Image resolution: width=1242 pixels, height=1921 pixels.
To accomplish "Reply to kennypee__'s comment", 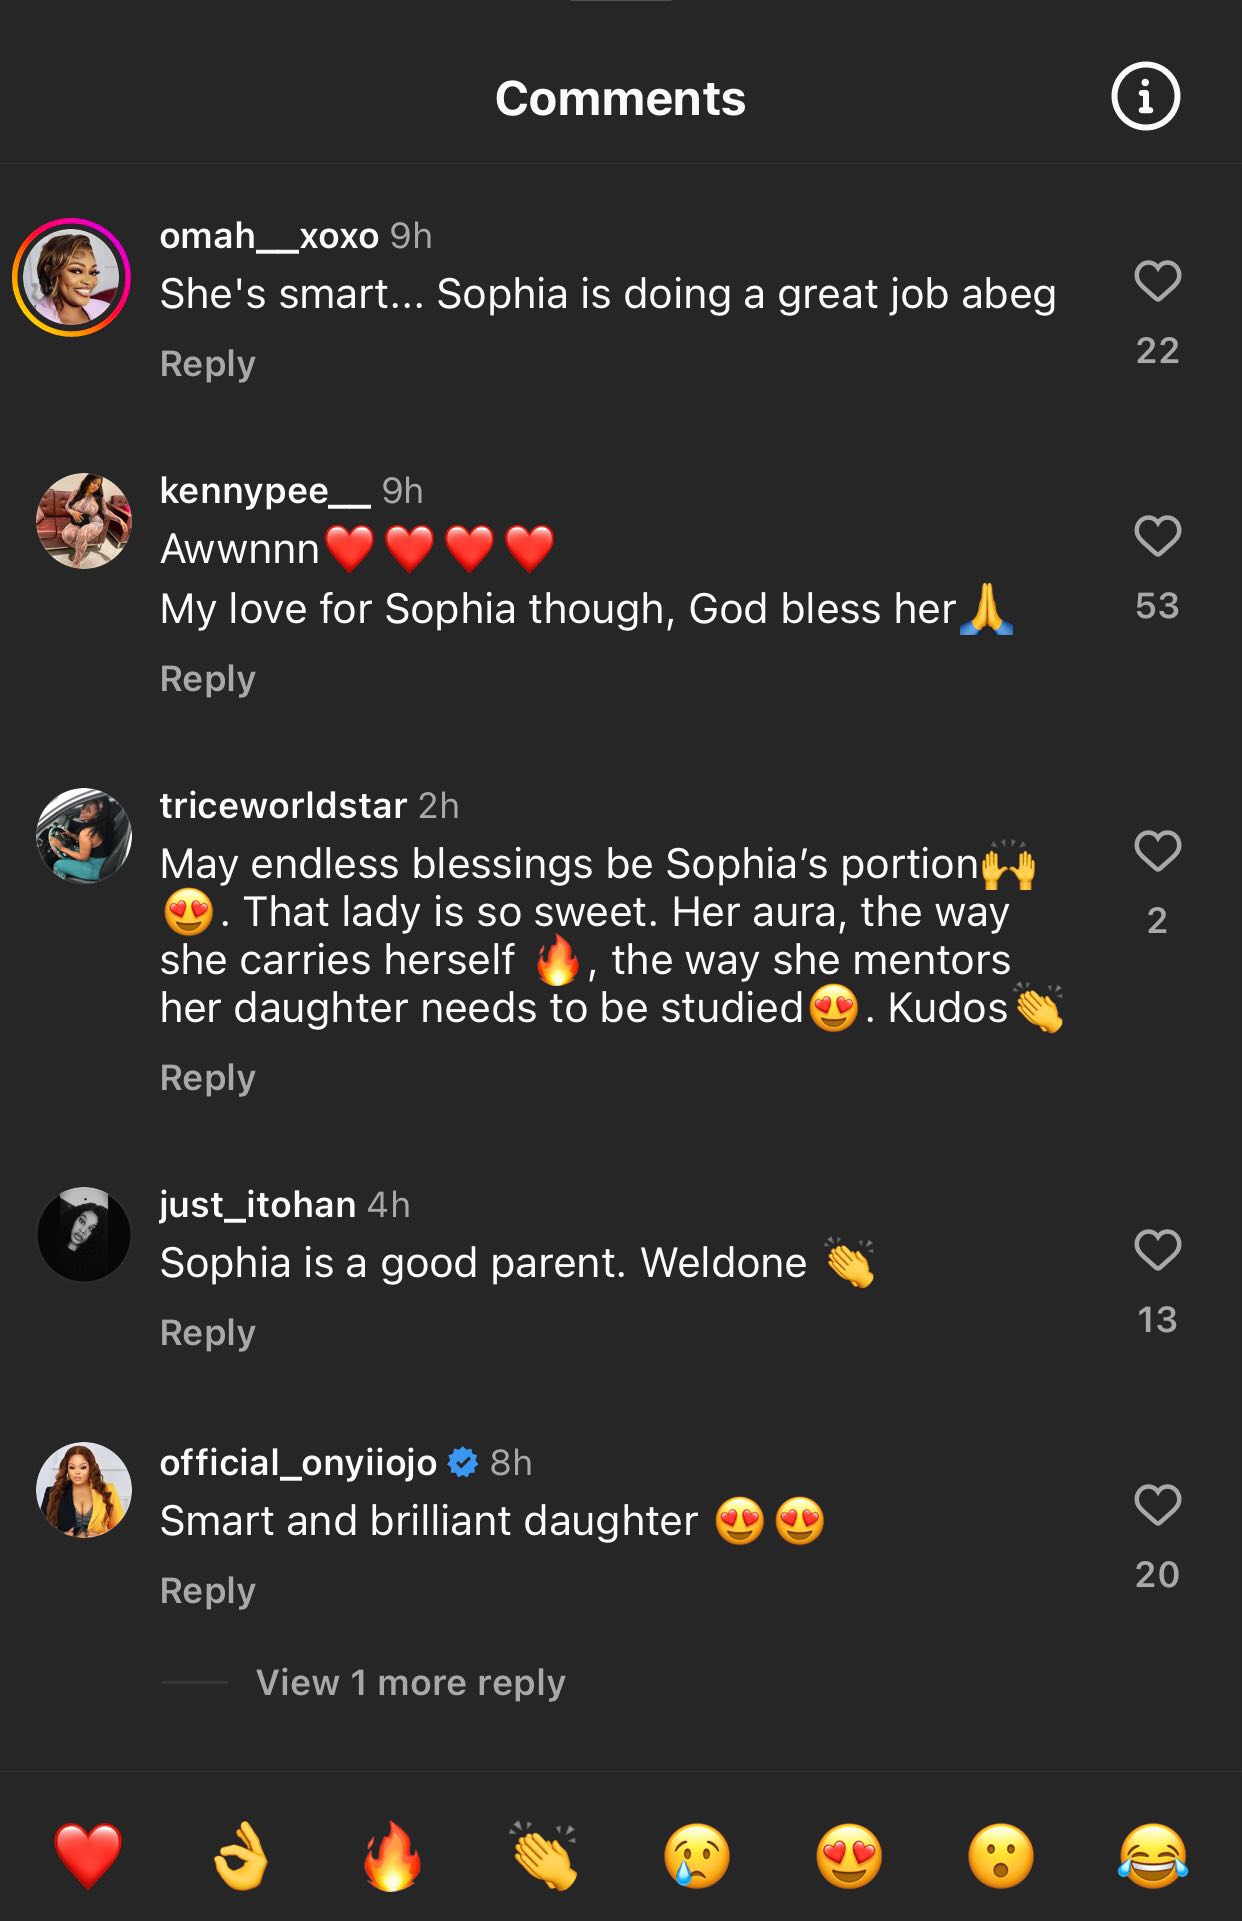I will click(208, 679).
